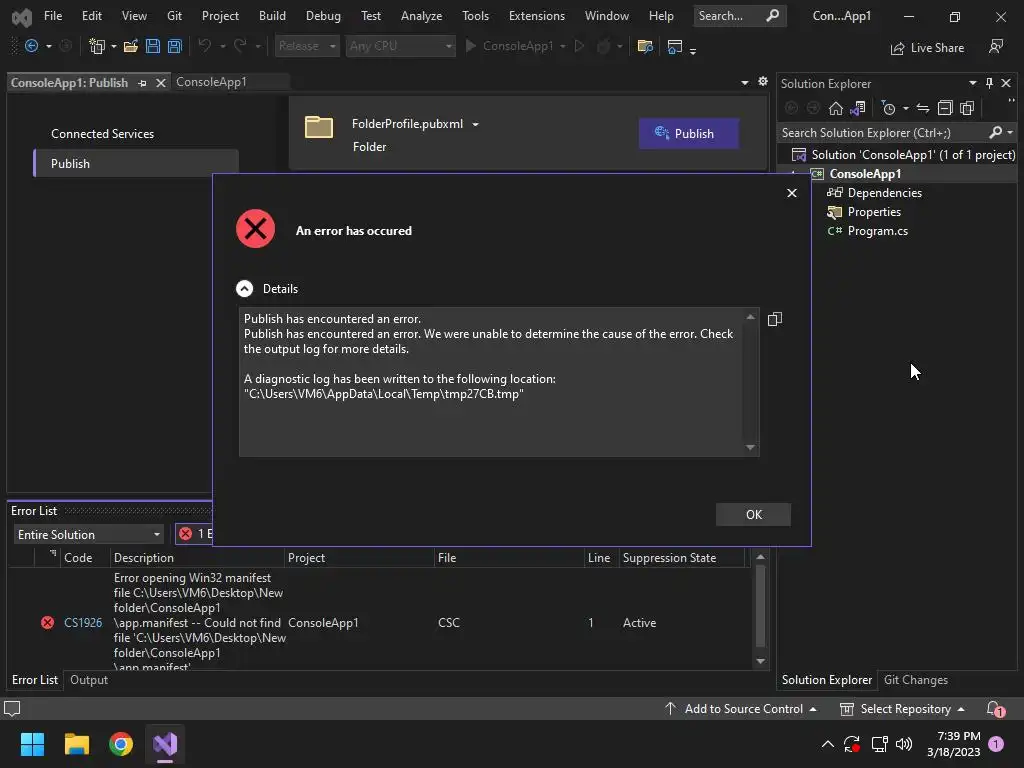Click the CS1926 error code link
Viewport: 1024px width, 768px height.
coord(83,623)
